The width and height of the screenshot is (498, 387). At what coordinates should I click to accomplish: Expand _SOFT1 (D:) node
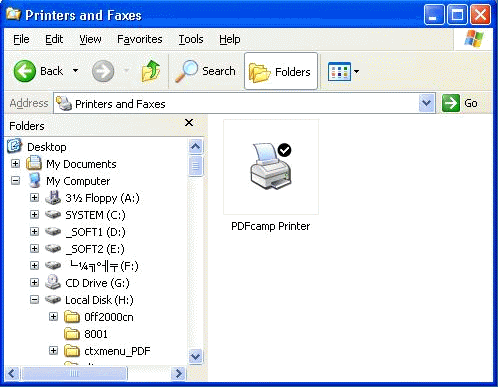(34, 232)
